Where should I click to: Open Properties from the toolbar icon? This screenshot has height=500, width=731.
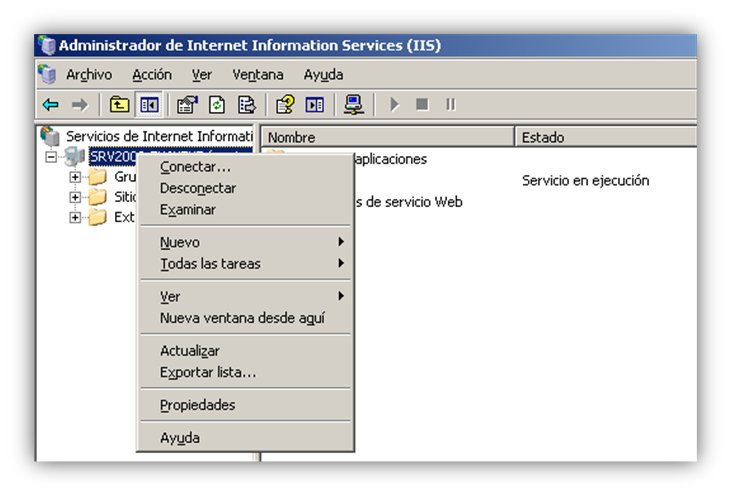coord(187,105)
